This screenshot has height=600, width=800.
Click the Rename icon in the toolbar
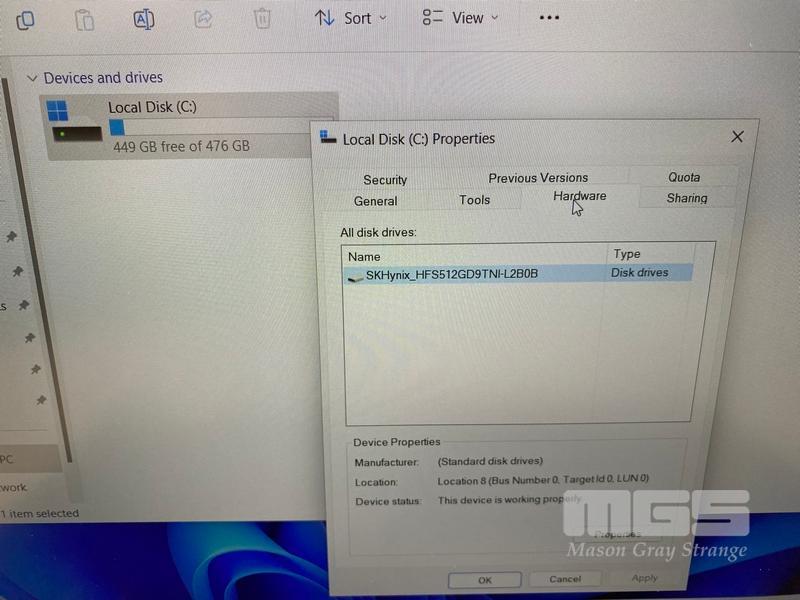(x=144, y=19)
